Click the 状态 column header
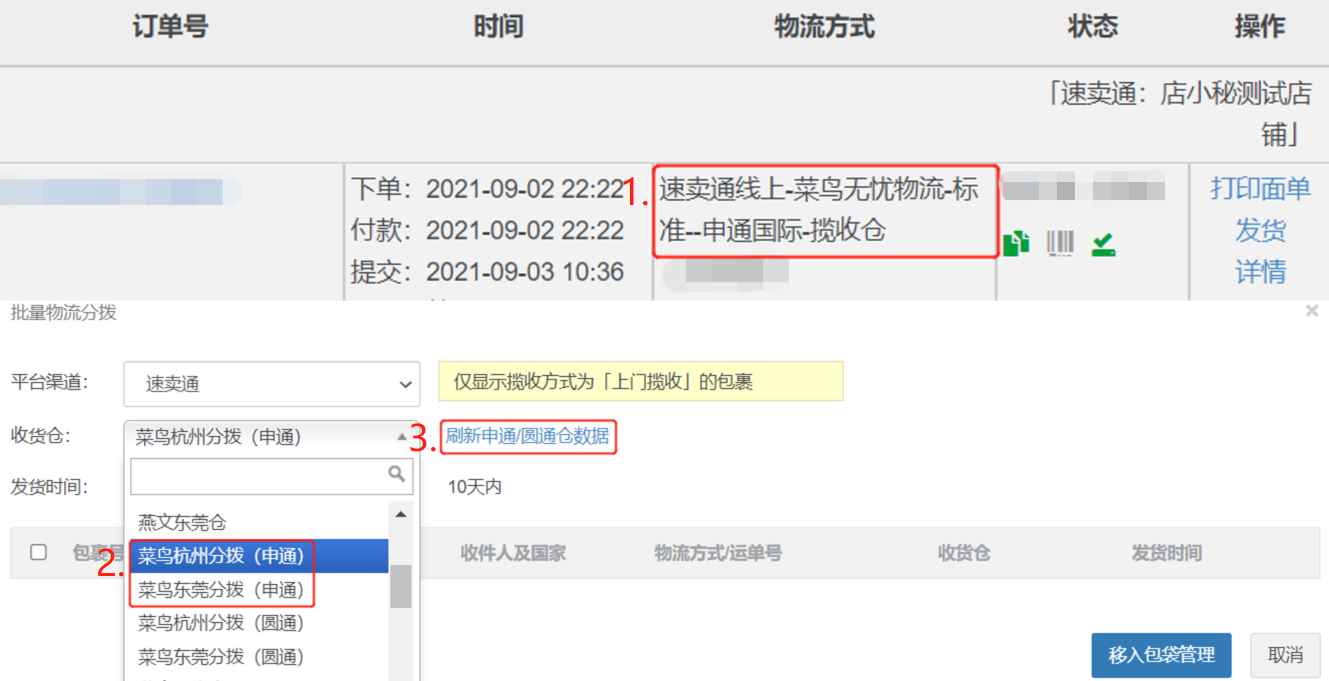1329x681 pixels. point(1092,27)
